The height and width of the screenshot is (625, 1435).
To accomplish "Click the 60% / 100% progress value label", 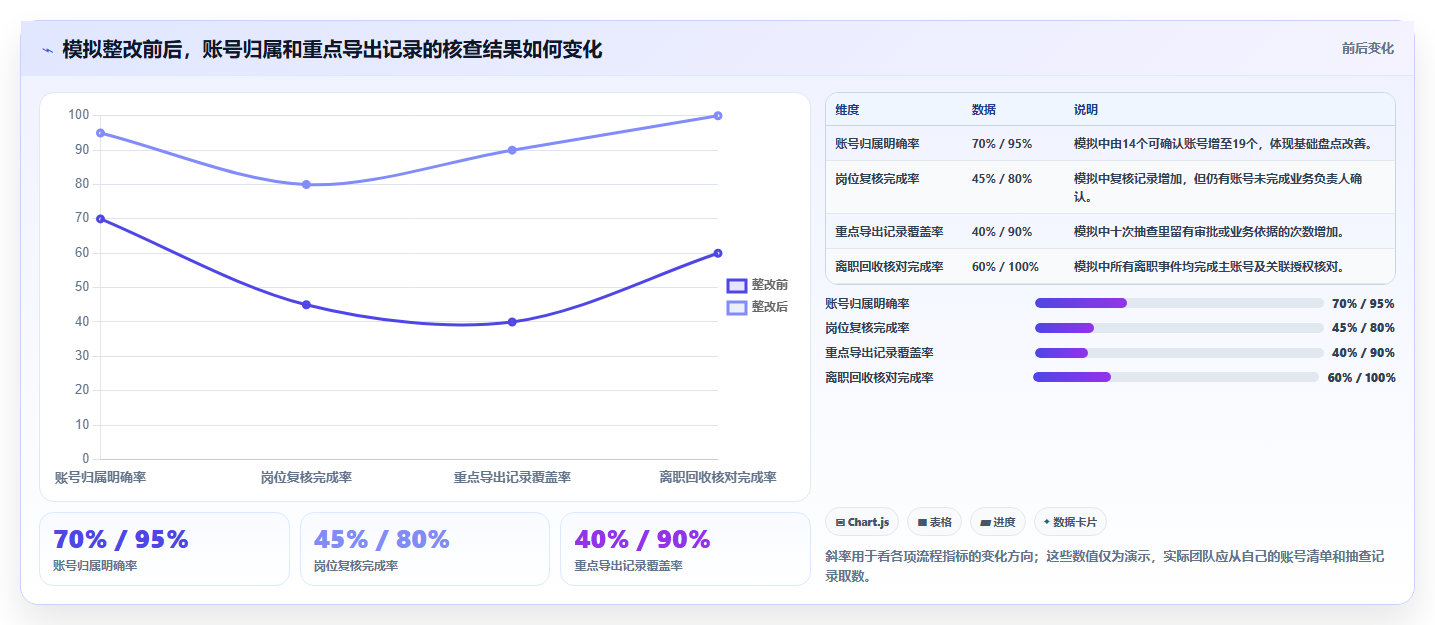I will [1361, 377].
